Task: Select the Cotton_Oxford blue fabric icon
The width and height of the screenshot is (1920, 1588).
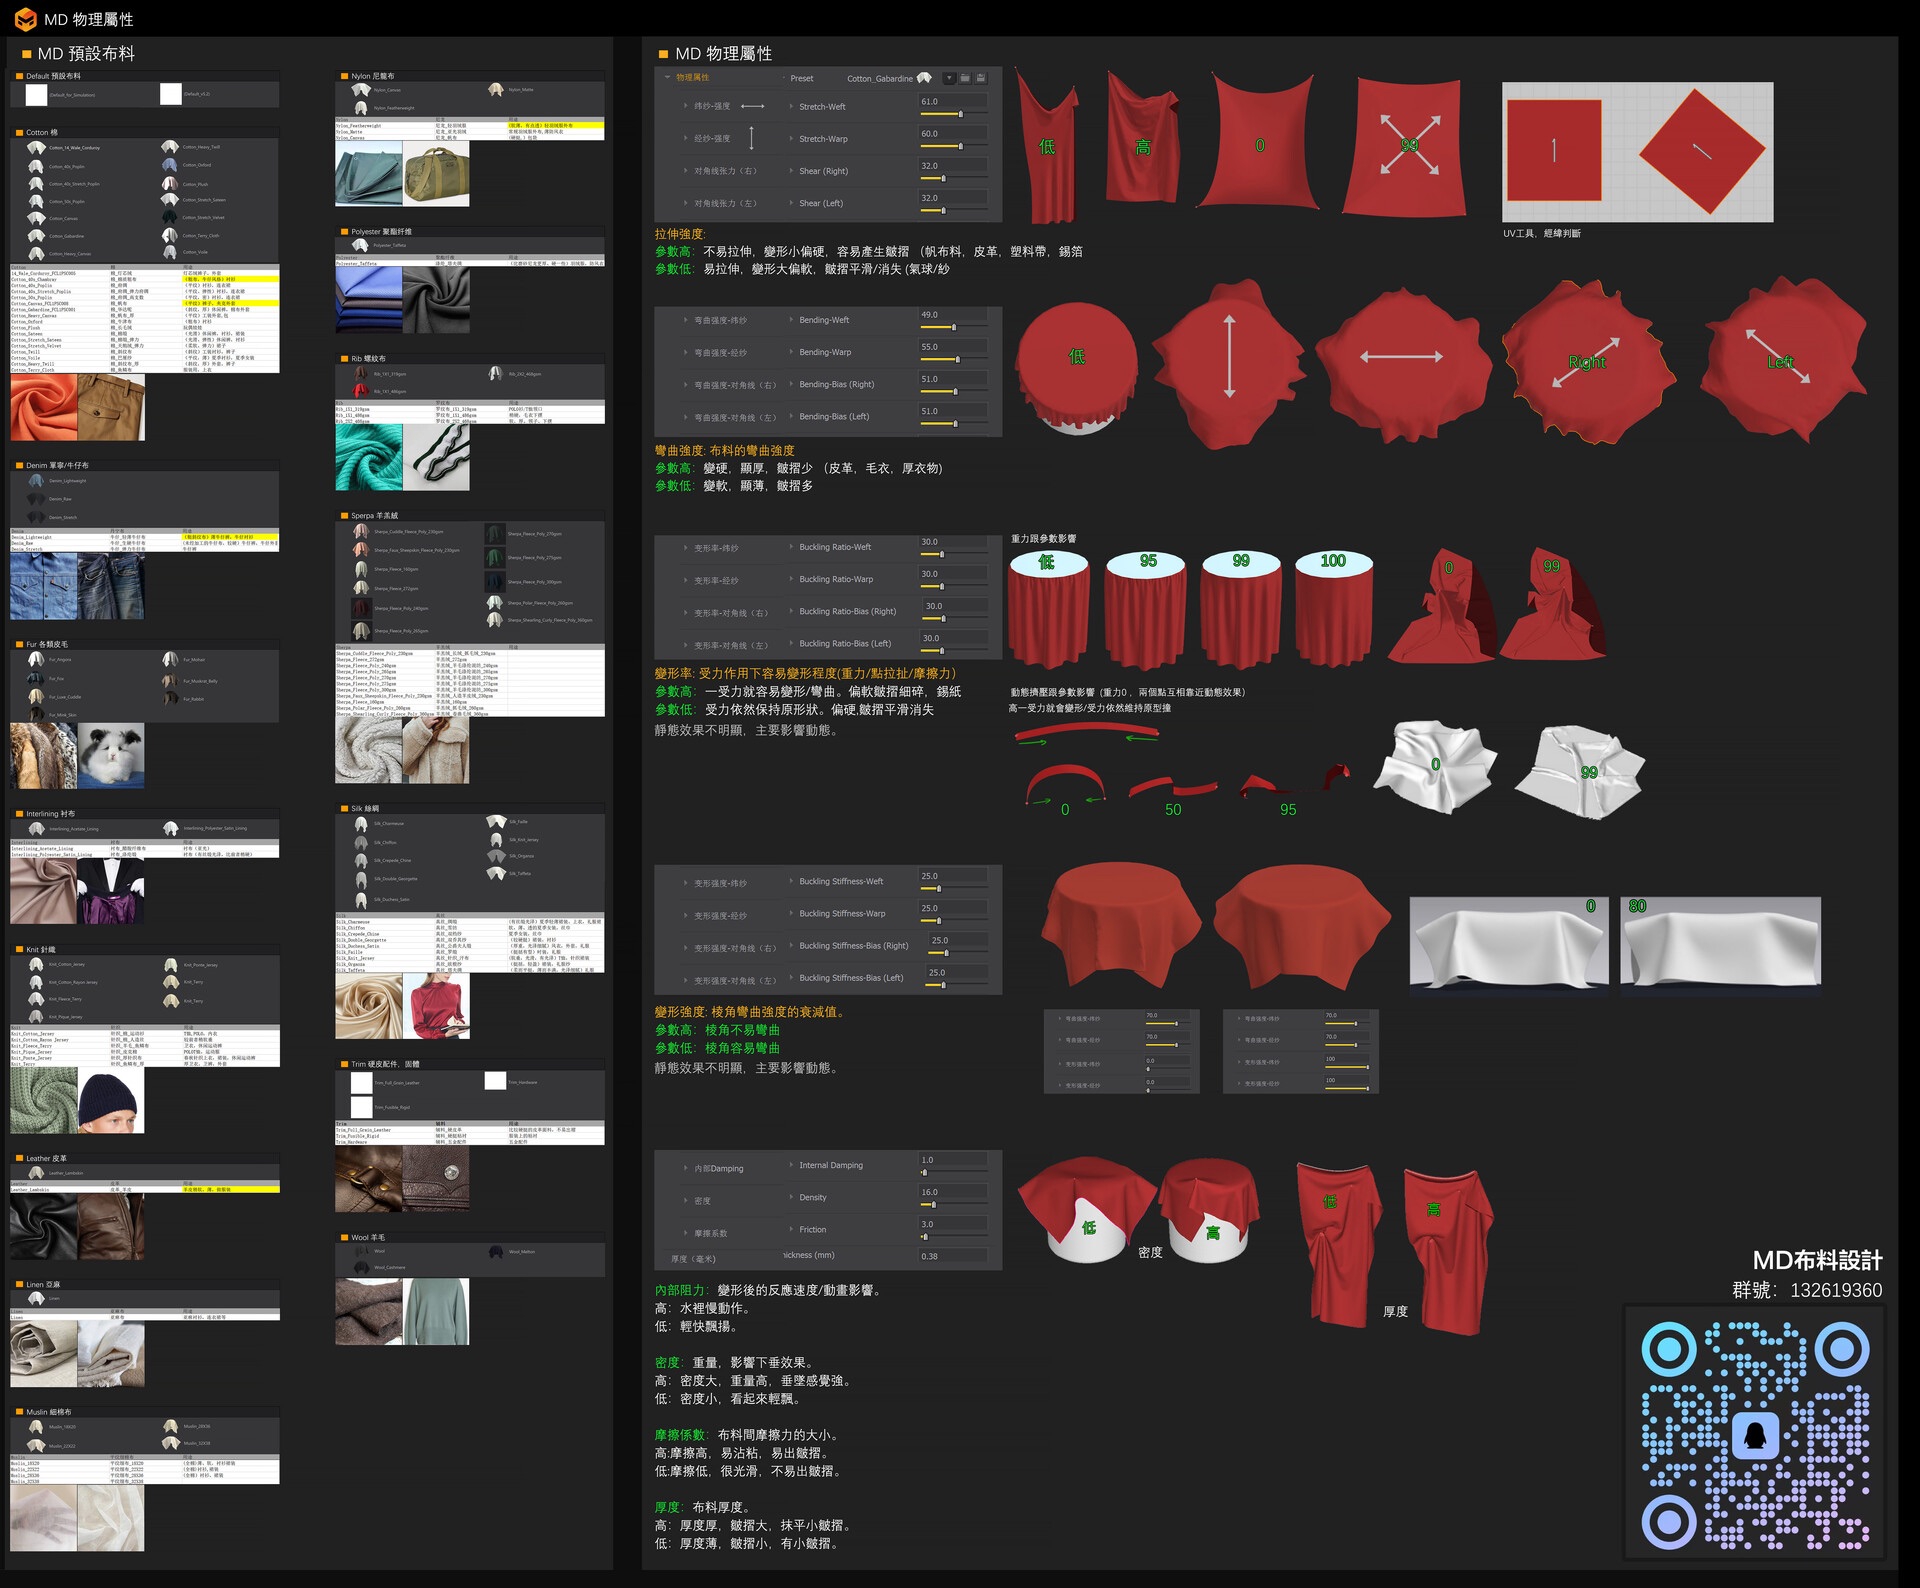Action: [x=170, y=164]
